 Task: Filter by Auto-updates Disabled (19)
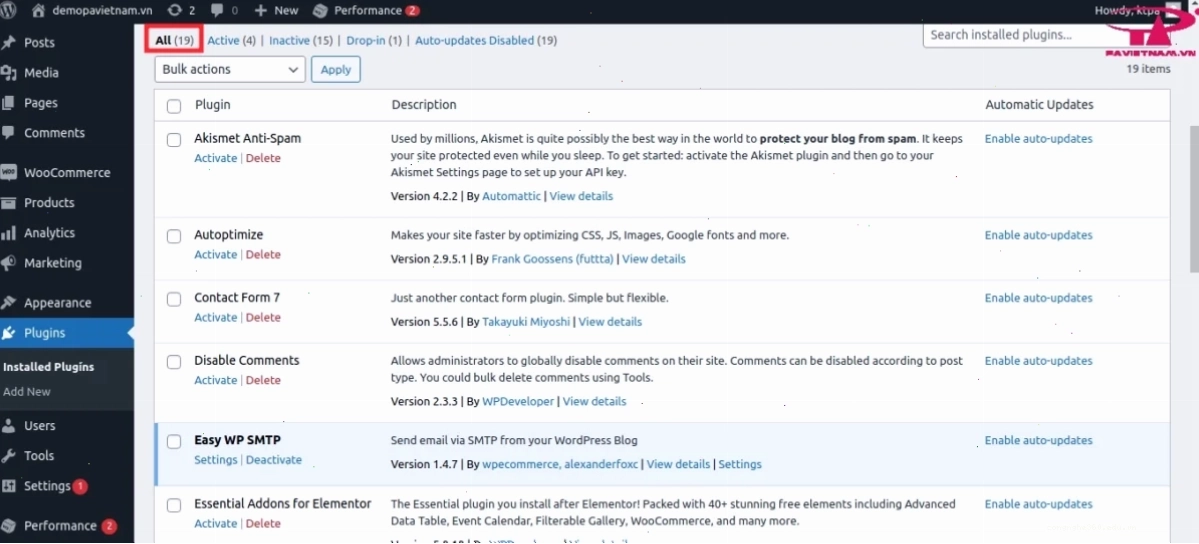tap(486, 41)
